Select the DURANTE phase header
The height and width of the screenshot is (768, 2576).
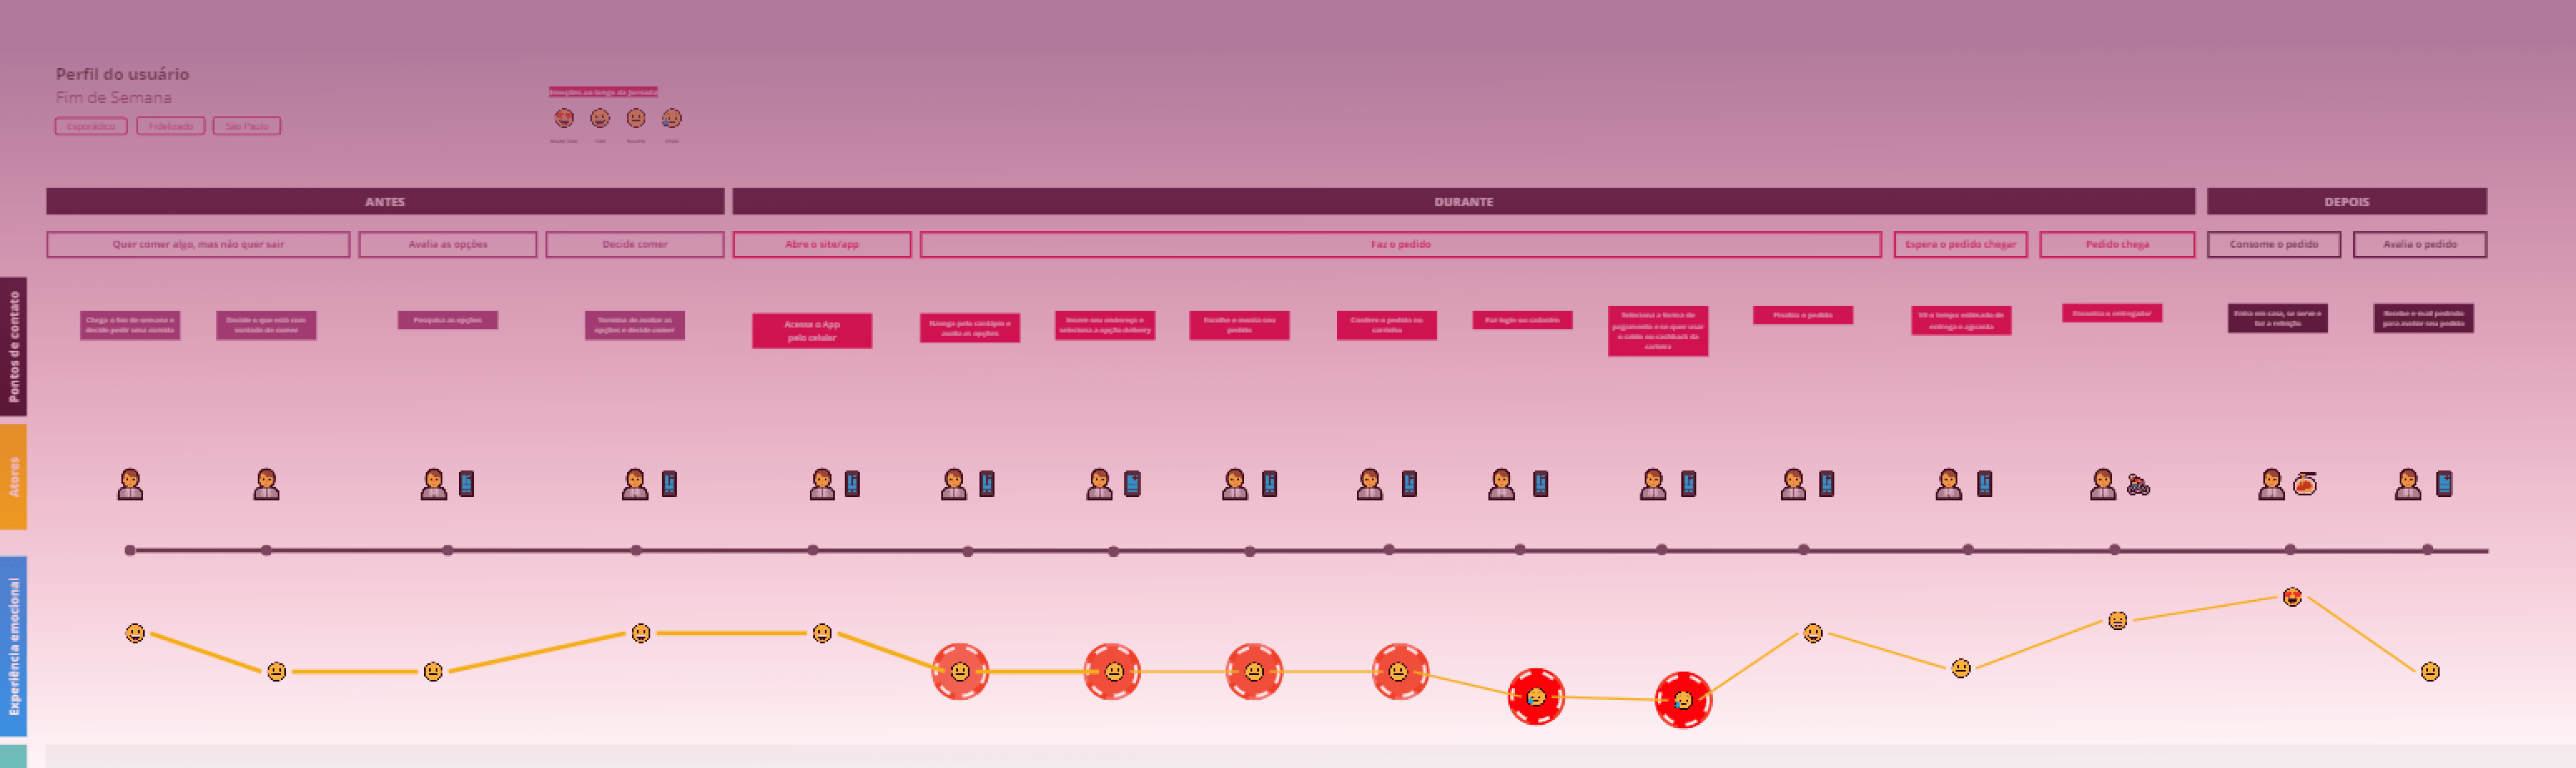1463,201
